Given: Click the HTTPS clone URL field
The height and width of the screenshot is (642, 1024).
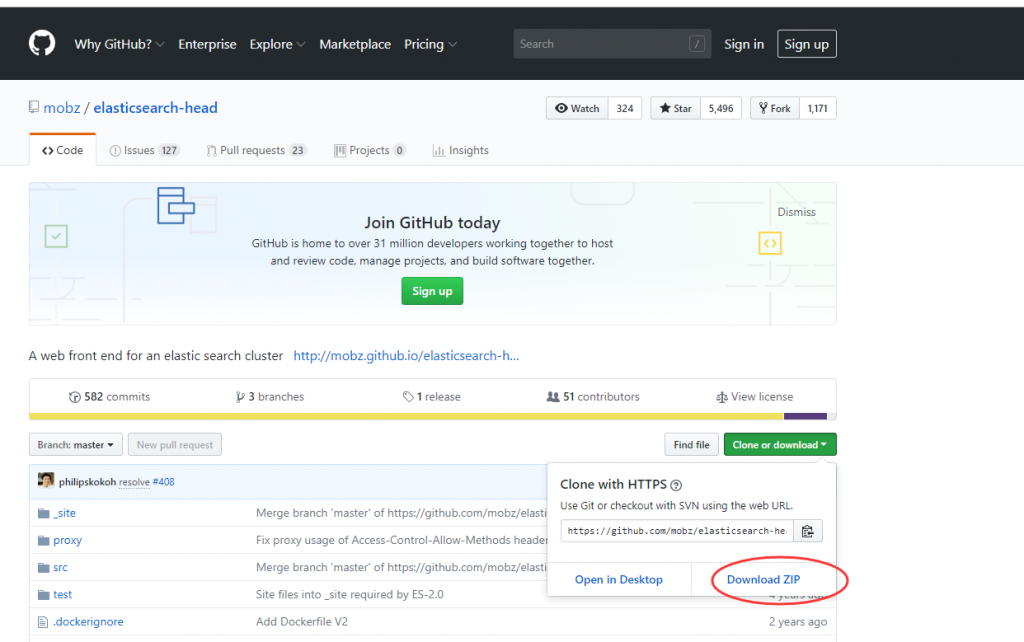Looking at the screenshot, I should (x=677, y=531).
